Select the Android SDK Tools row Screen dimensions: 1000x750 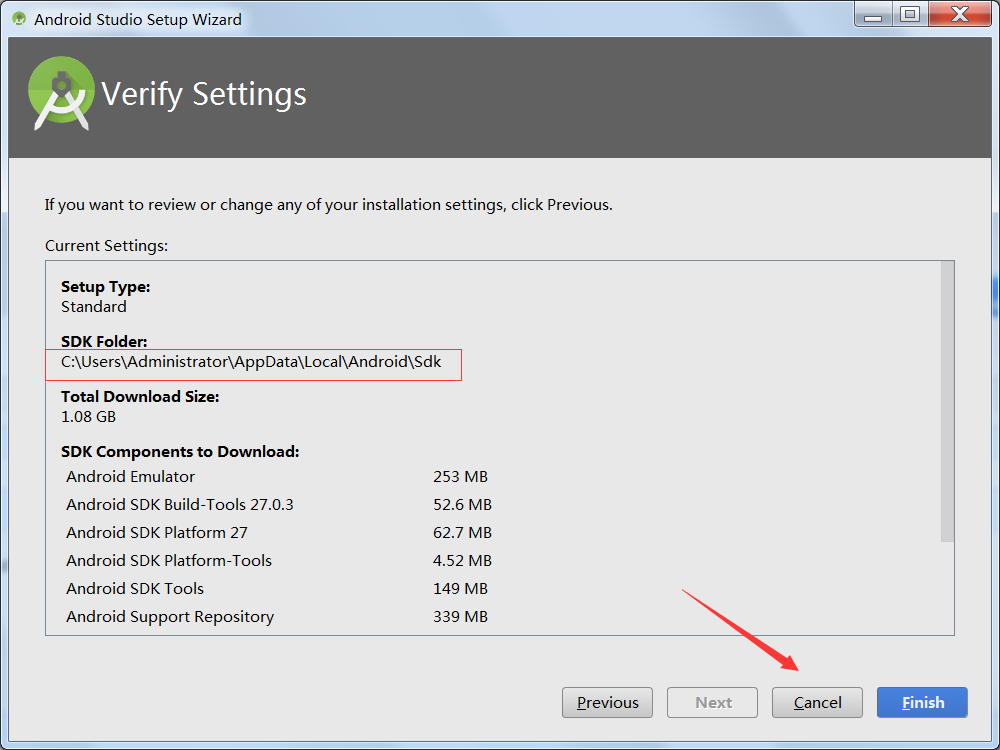[277, 589]
